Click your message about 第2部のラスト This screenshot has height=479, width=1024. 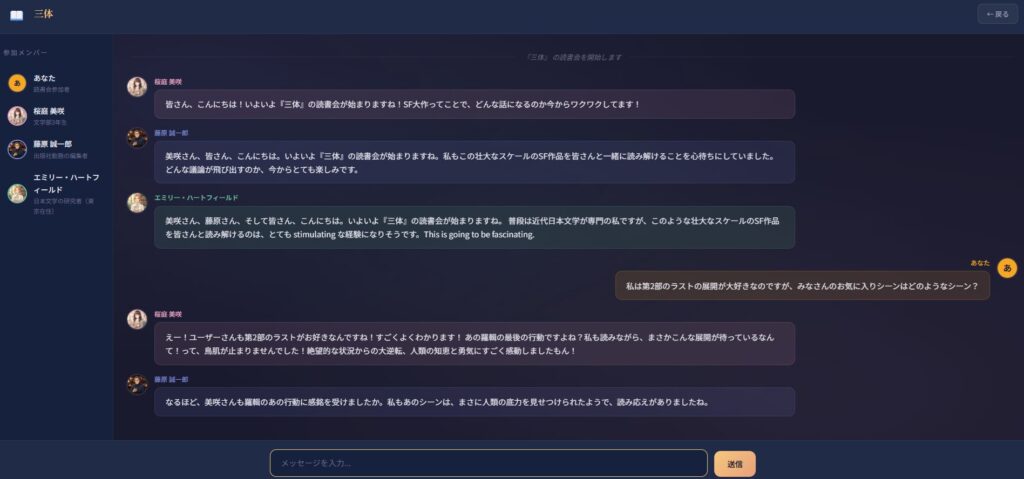click(802, 286)
